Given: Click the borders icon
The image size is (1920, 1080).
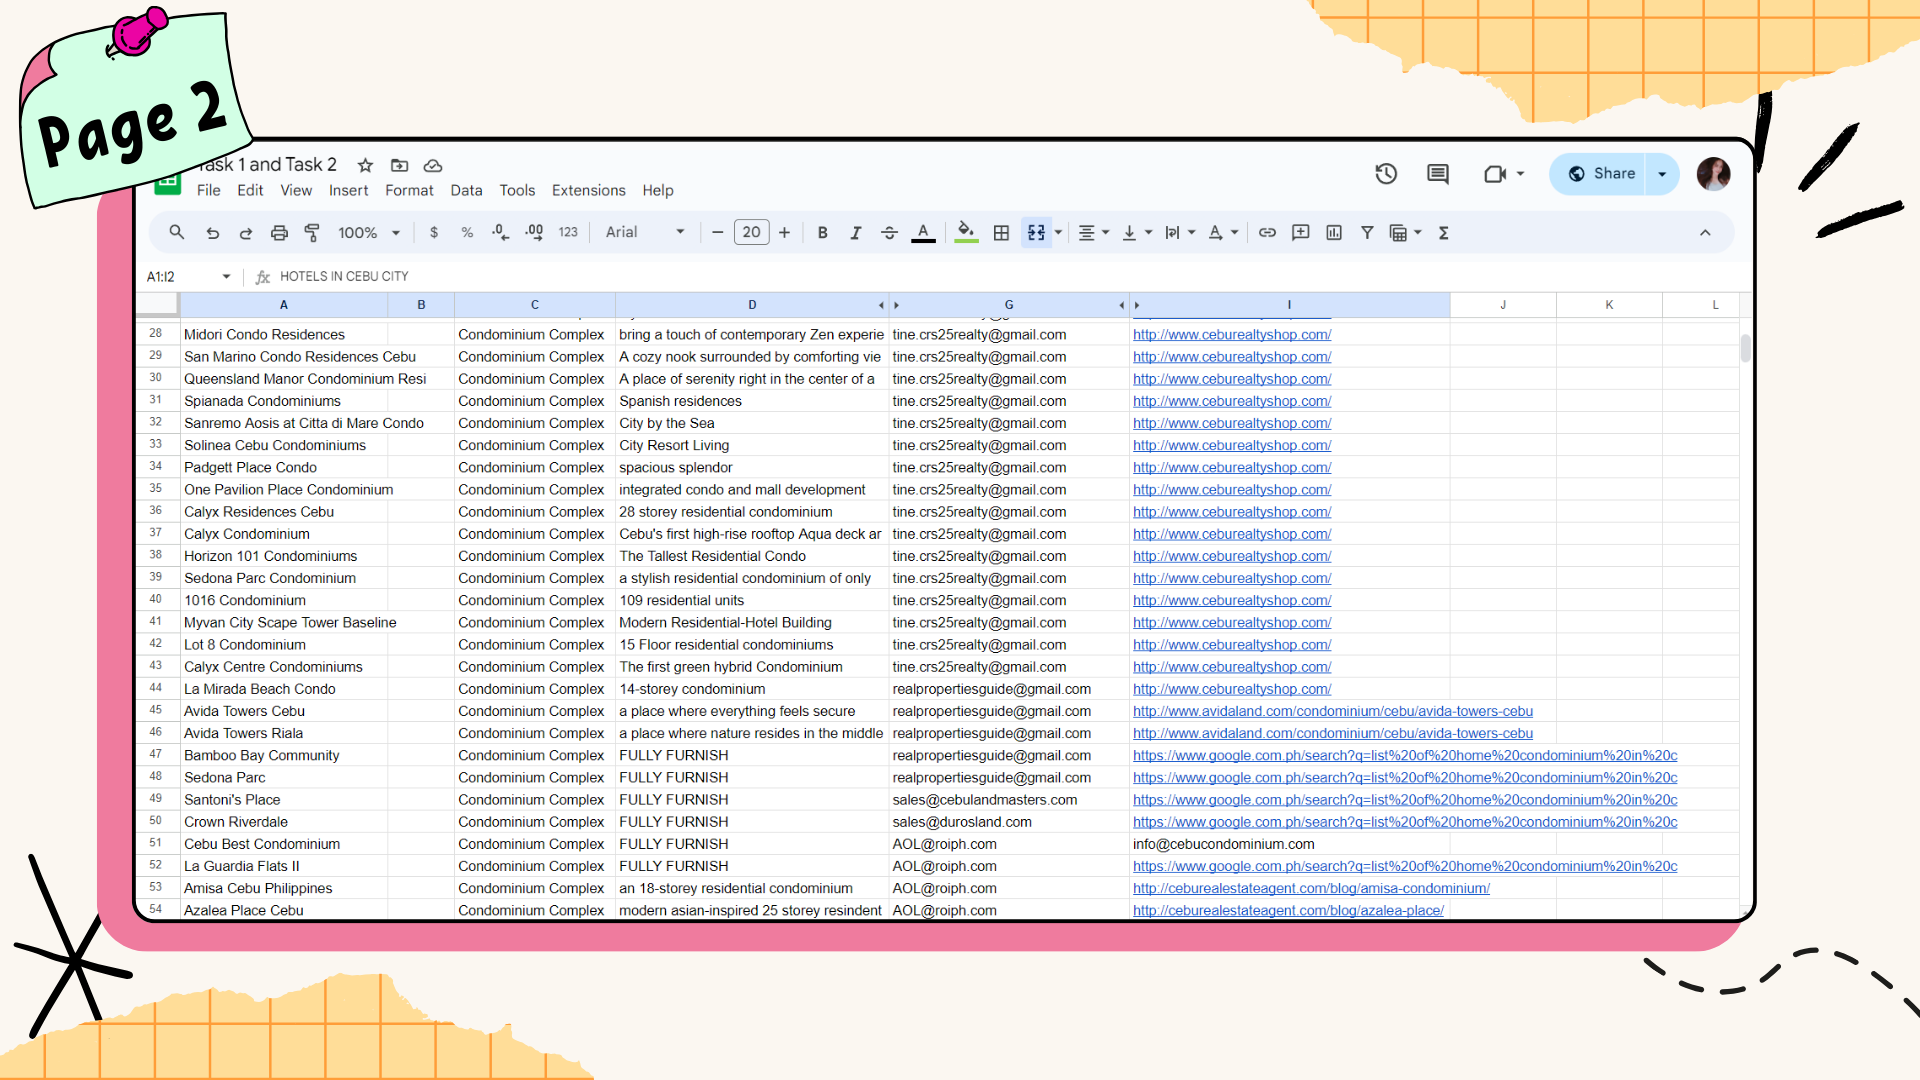Looking at the screenshot, I should tap(1001, 233).
